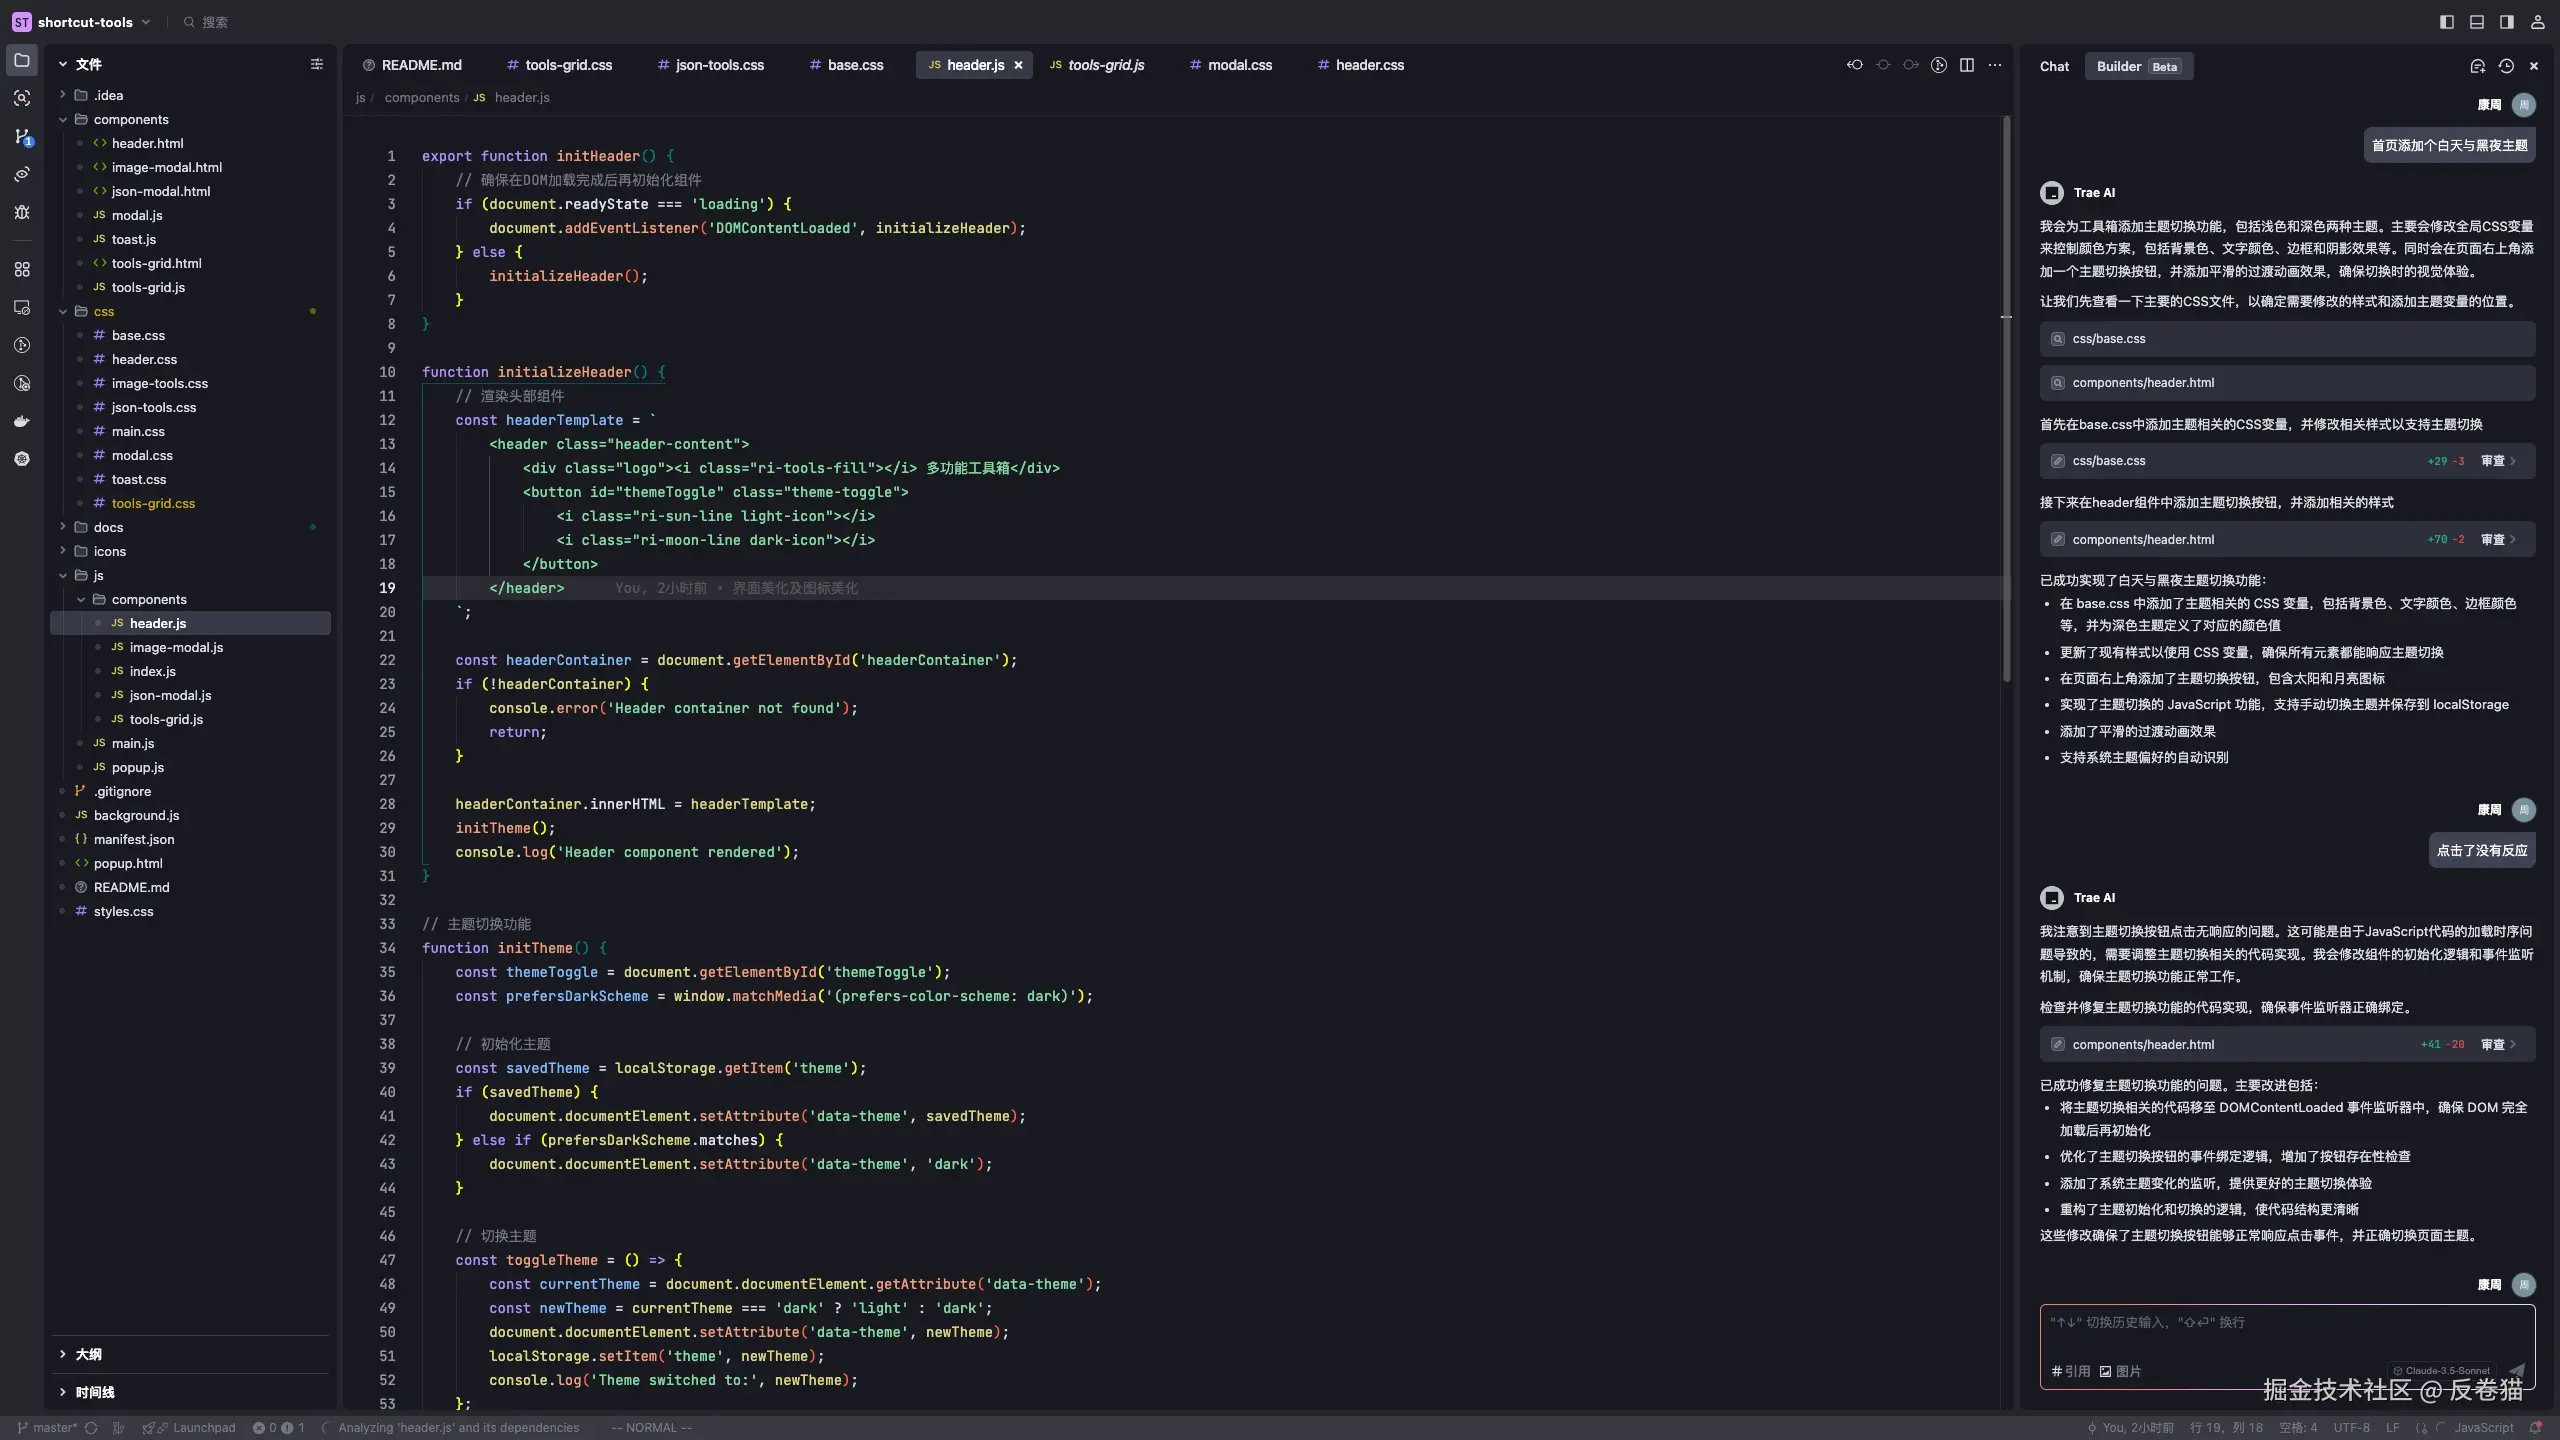Open chat history clock icon
This screenshot has width=2560, height=1440.
2506,66
